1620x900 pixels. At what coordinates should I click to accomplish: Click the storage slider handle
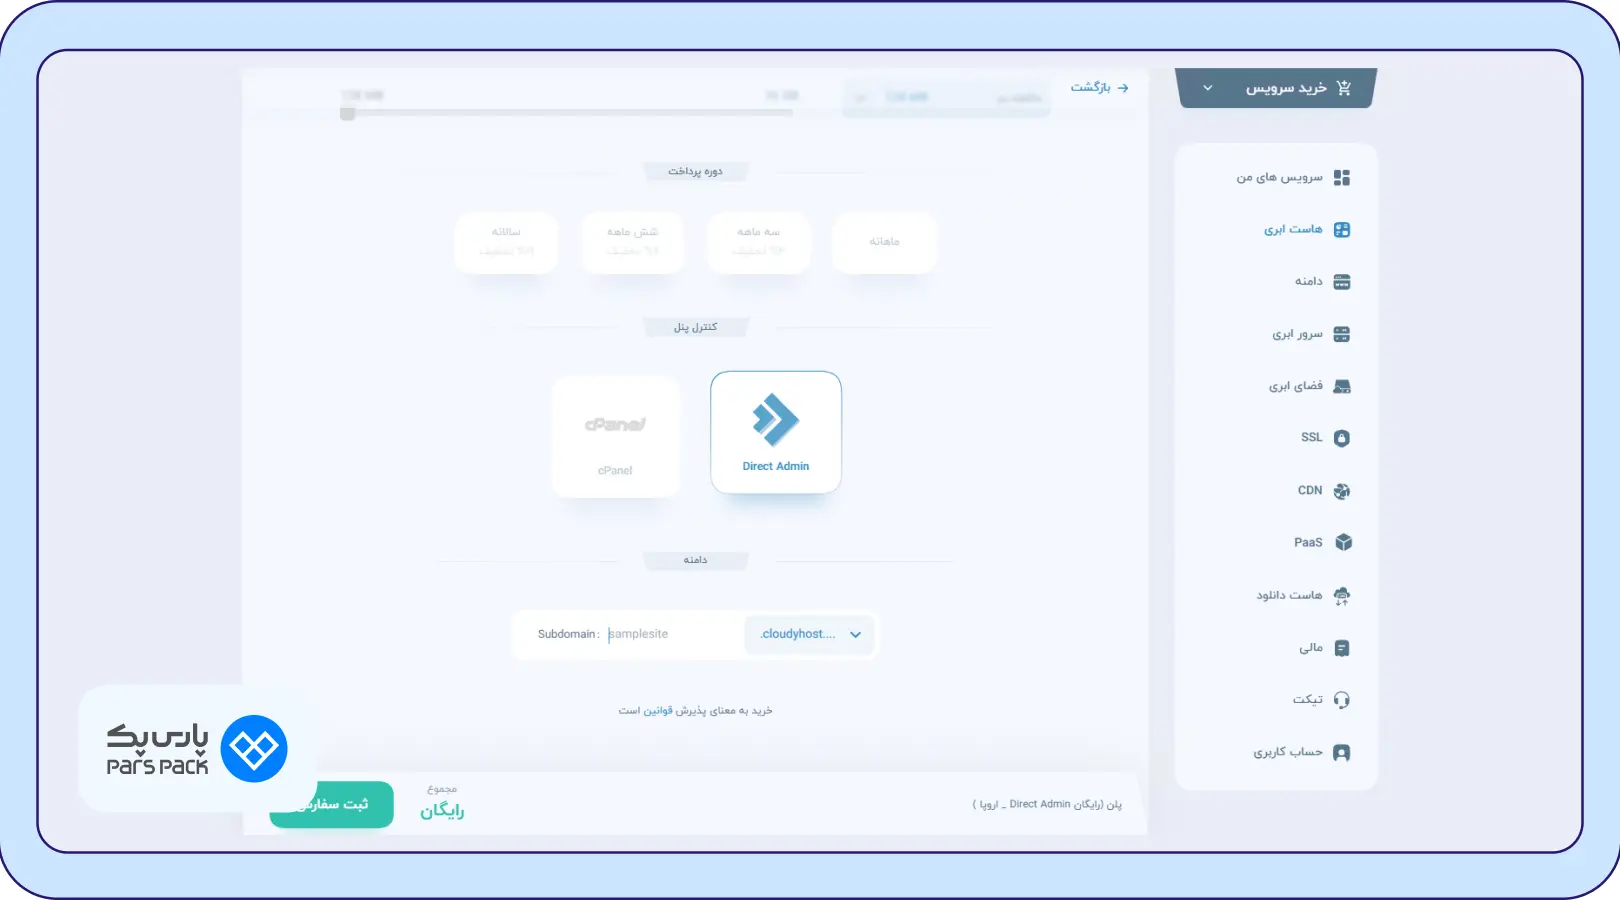click(347, 114)
